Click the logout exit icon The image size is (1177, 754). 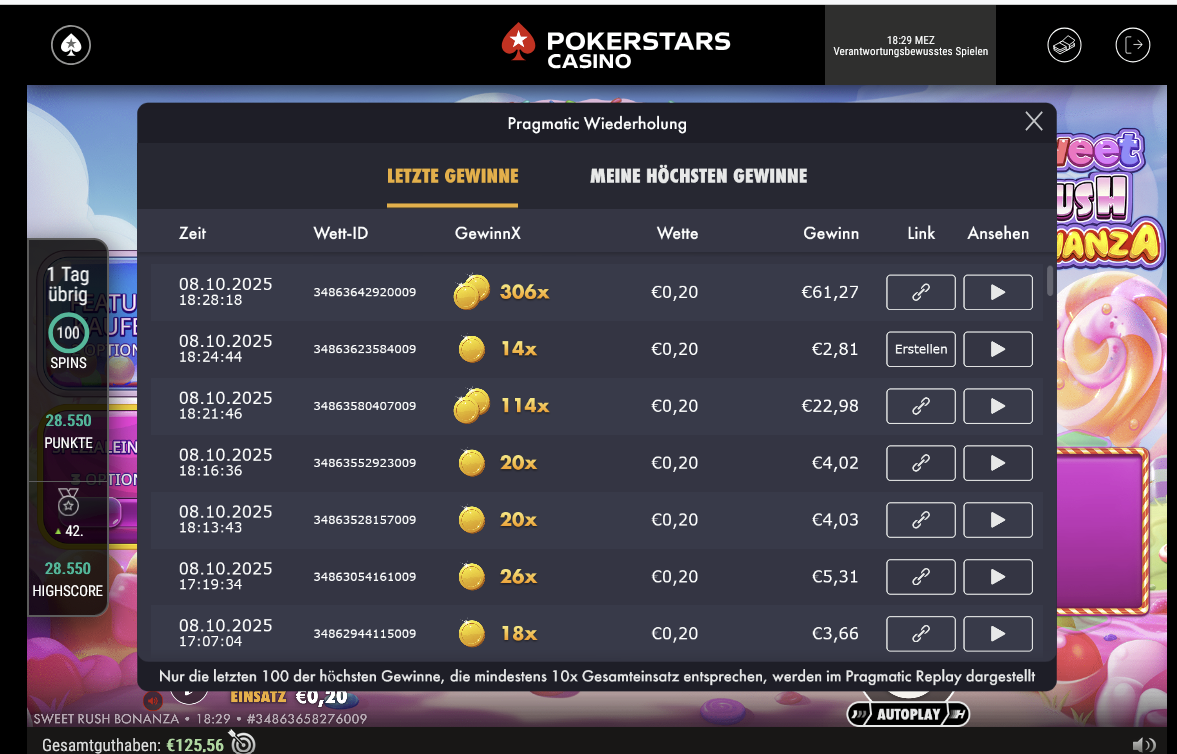click(1133, 45)
